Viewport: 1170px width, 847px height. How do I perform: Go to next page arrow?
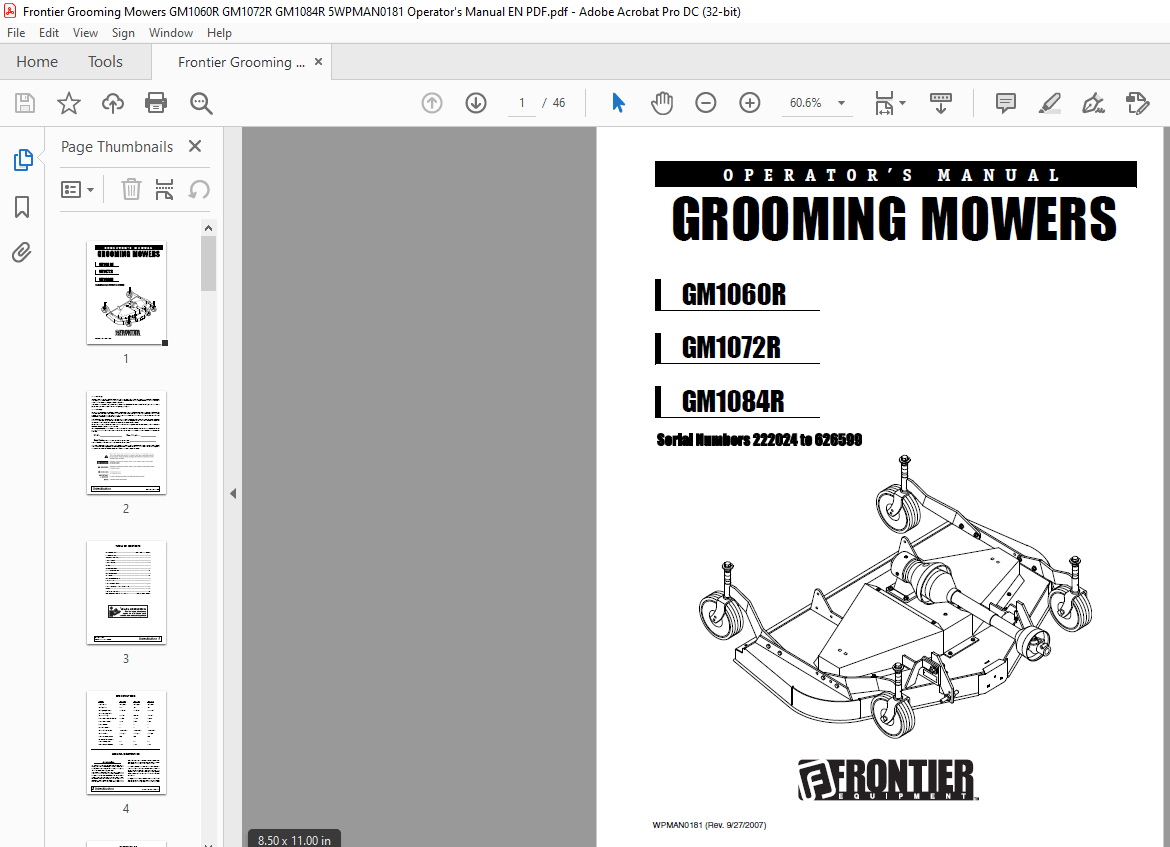coord(476,103)
